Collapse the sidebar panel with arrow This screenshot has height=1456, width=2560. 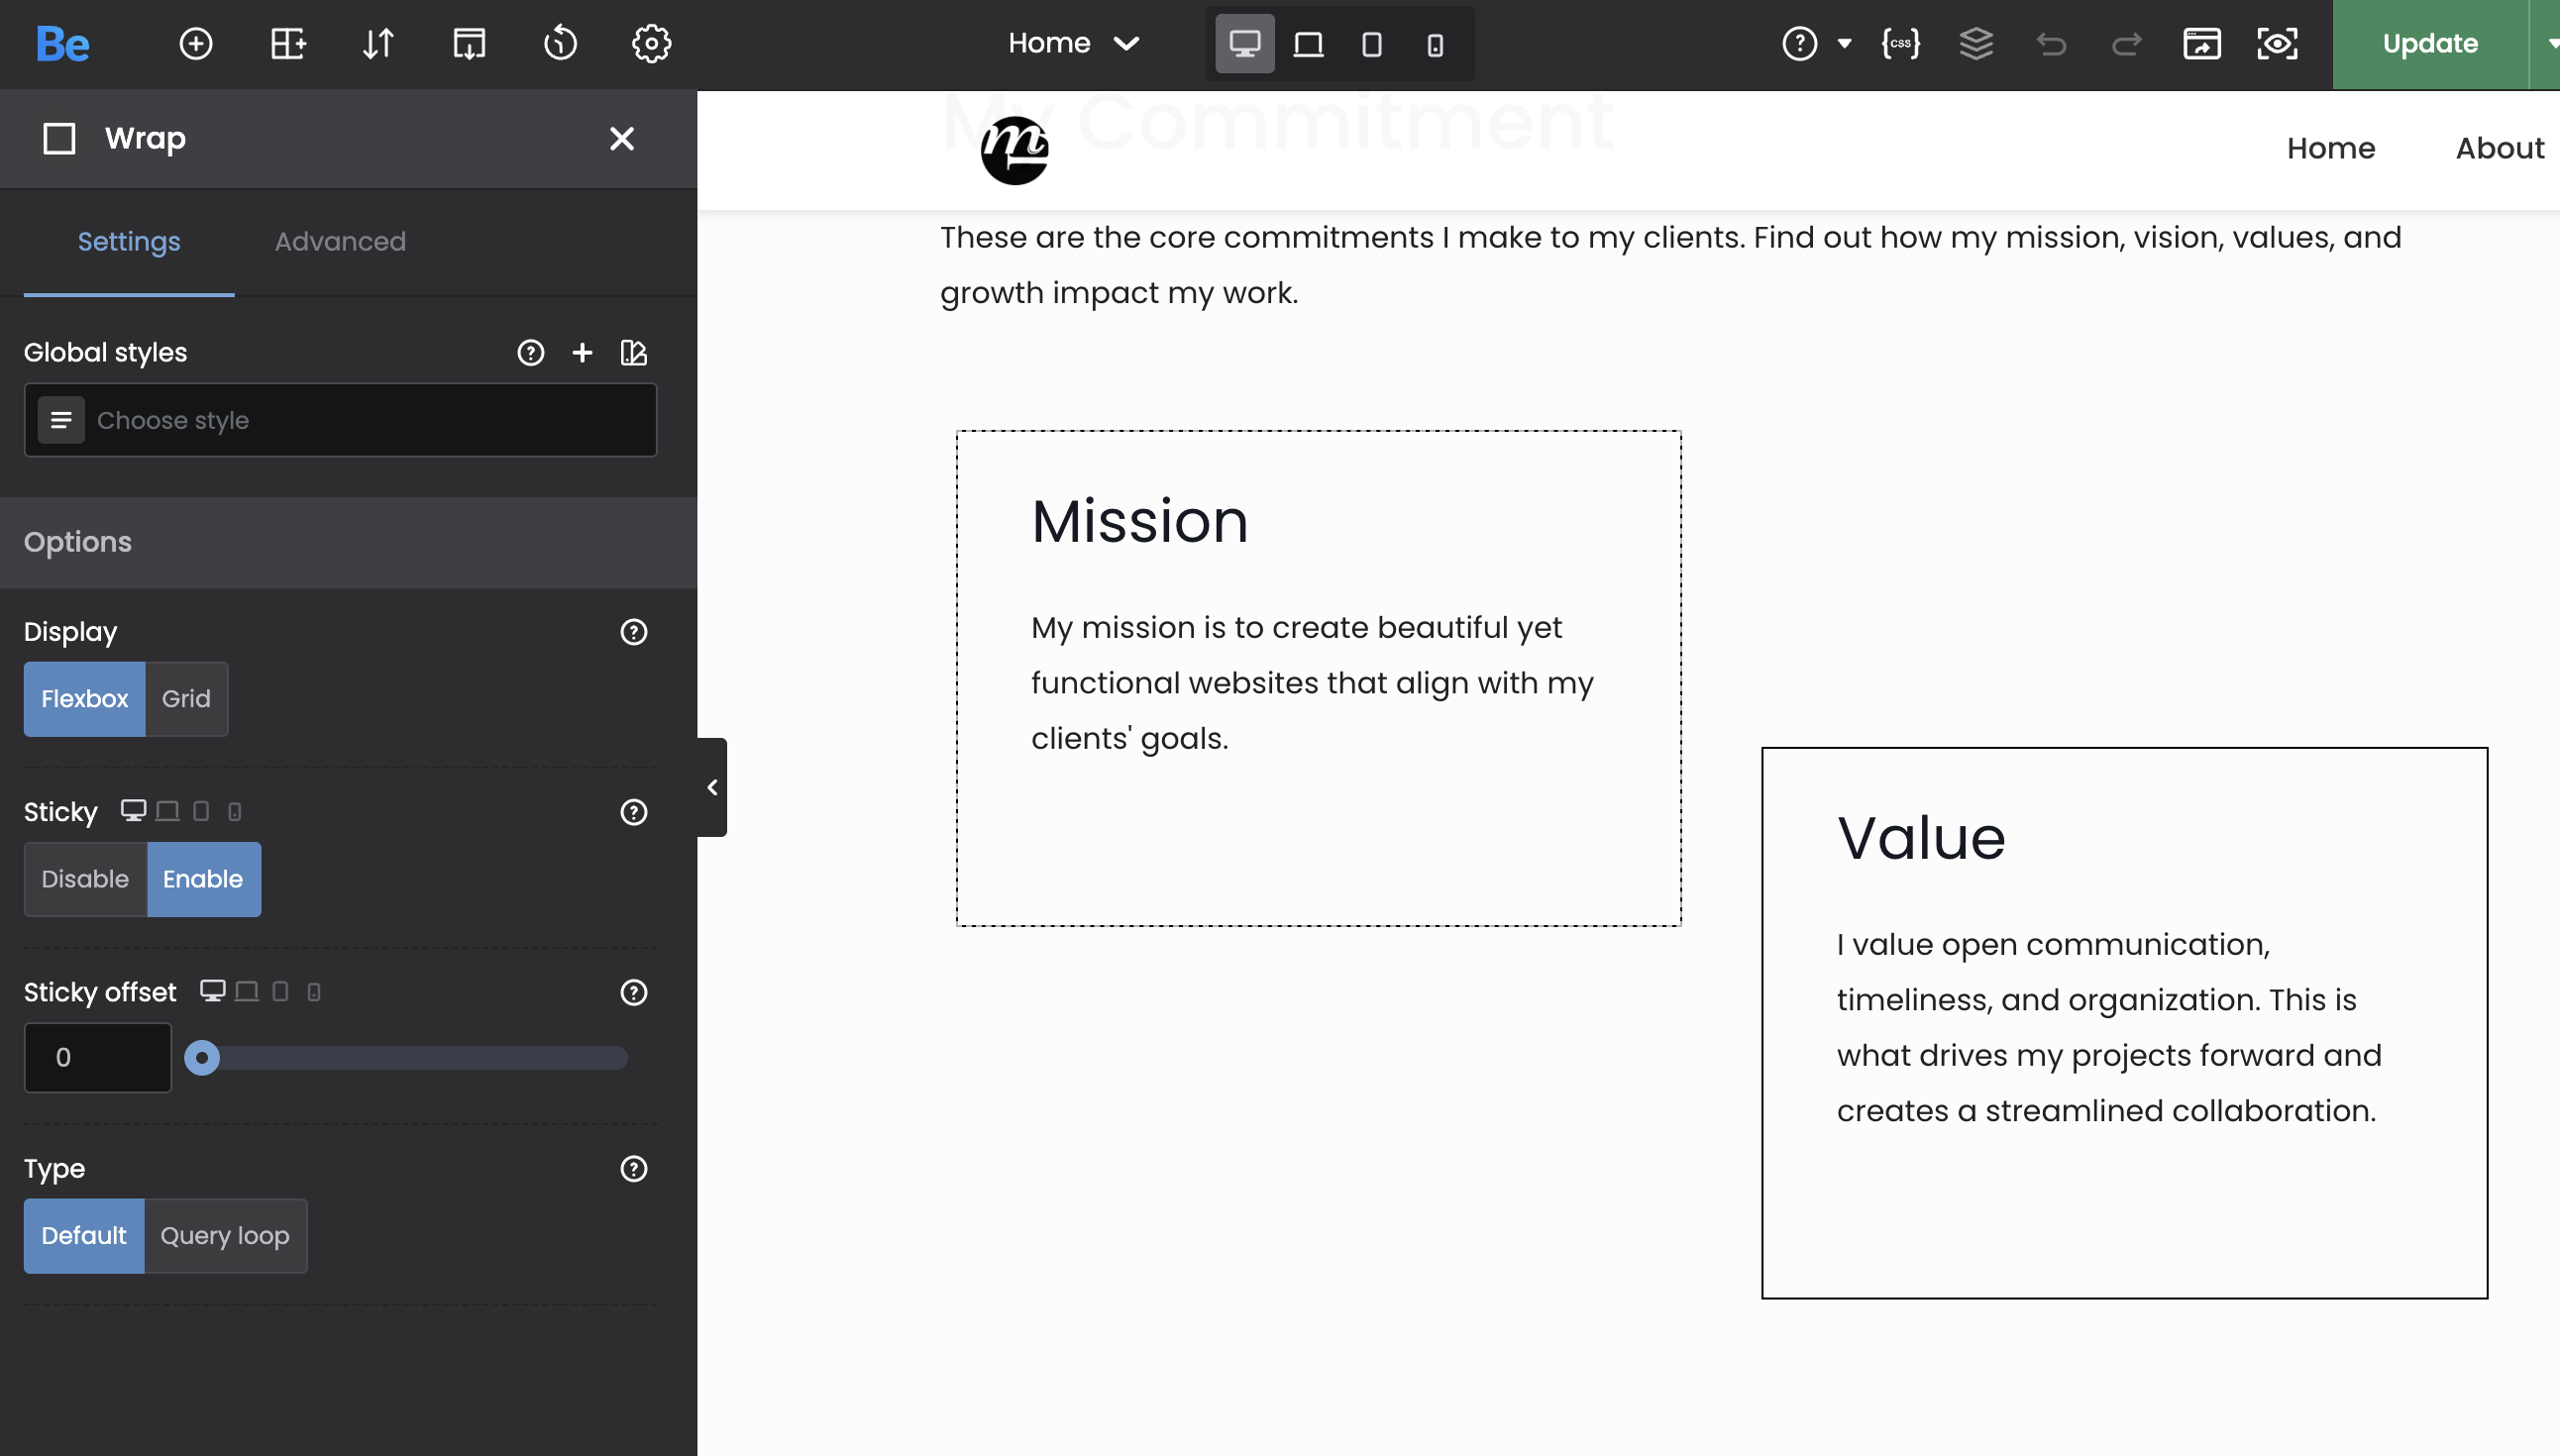coord(712,788)
